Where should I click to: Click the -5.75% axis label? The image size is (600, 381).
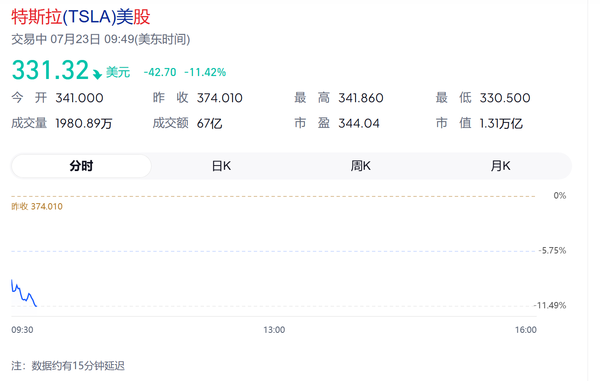click(x=552, y=251)
